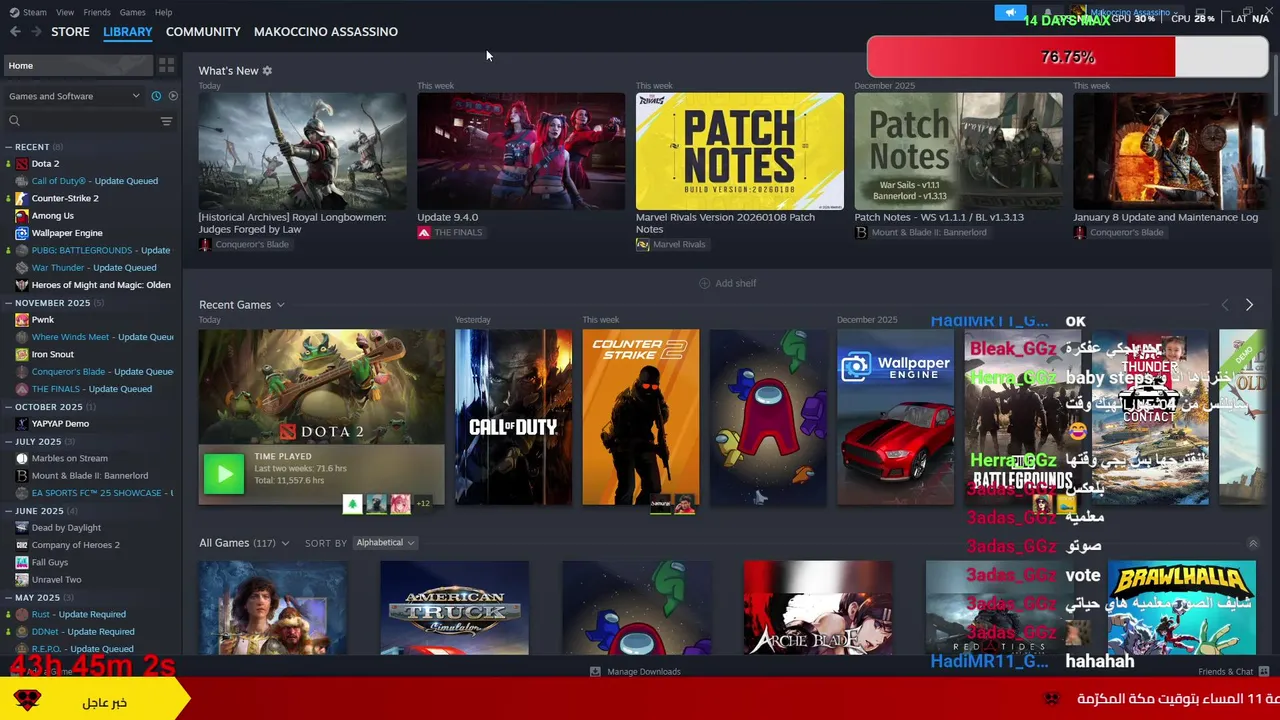Click Dota 2 icon in sidebar

pos(22,163)
